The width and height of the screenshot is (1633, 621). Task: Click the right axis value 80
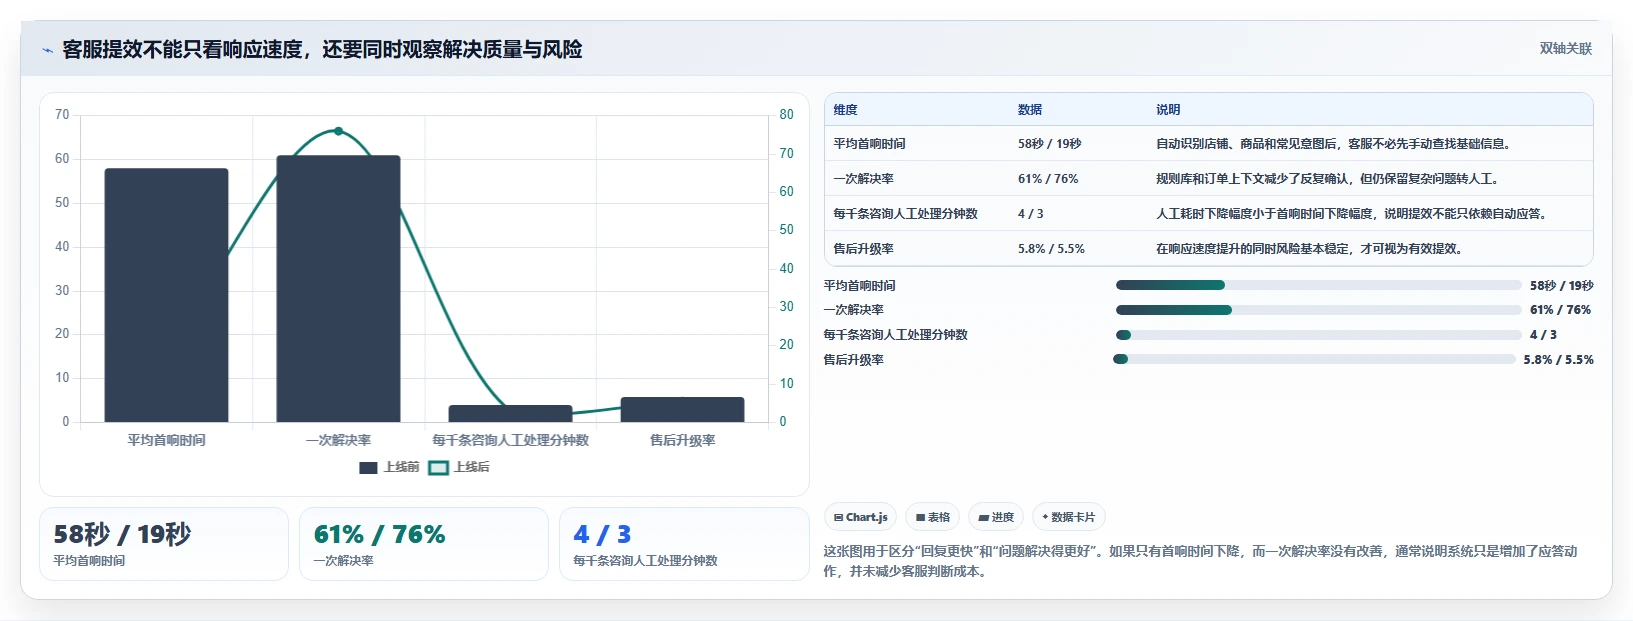786,115
